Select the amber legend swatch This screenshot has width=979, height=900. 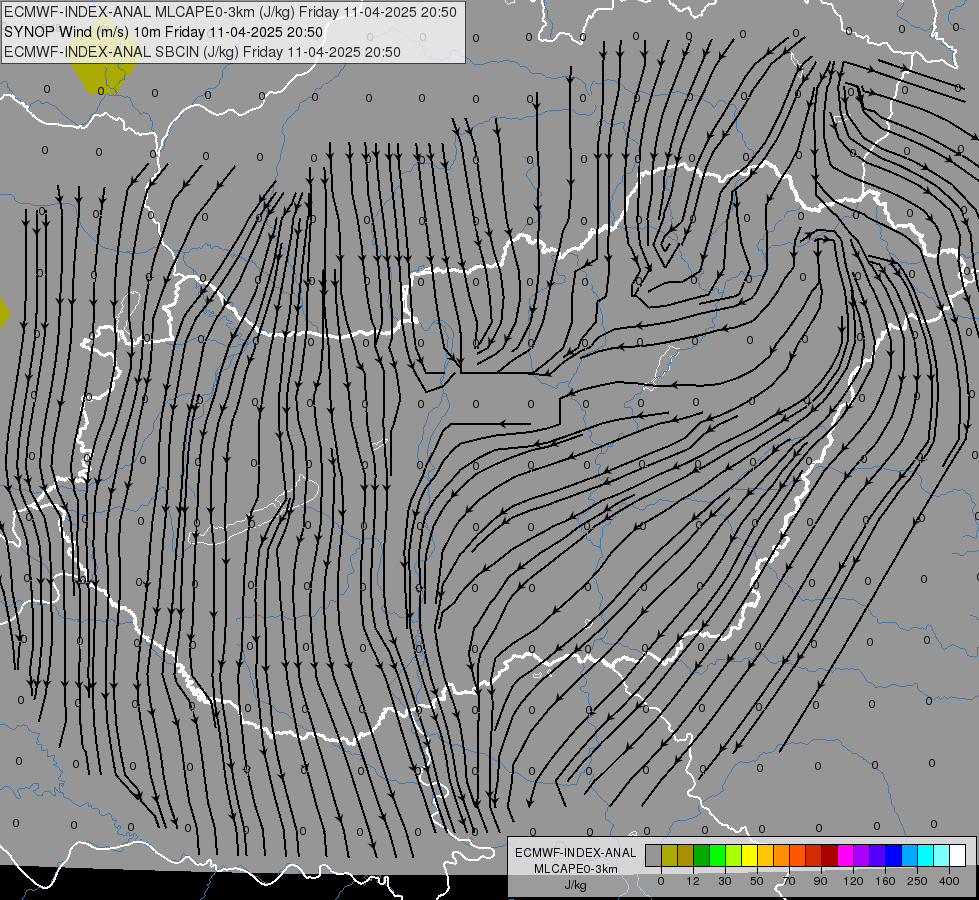[765, 855]
